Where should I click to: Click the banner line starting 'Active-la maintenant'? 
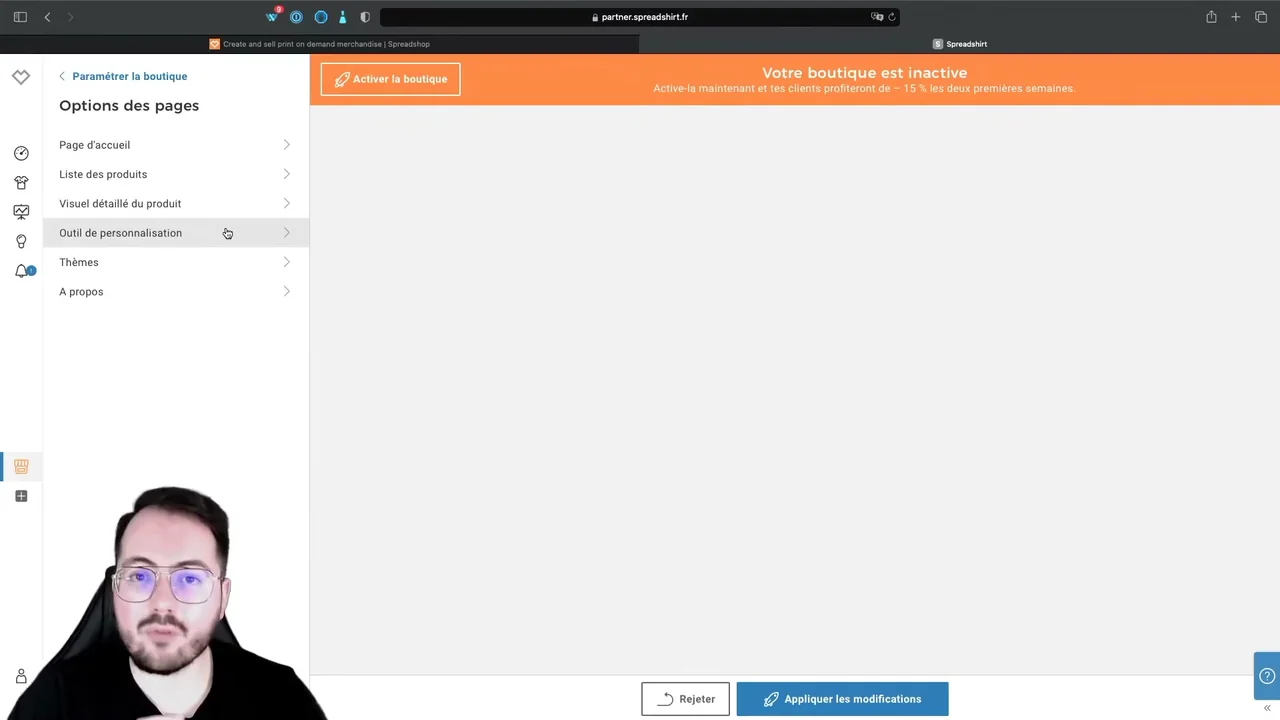864,89
